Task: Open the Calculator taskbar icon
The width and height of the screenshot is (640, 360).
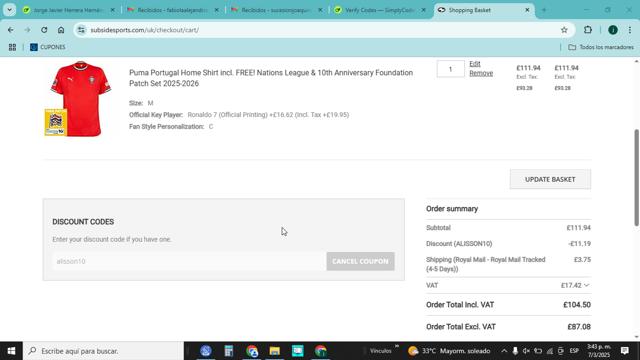Action: coord(229,351)
